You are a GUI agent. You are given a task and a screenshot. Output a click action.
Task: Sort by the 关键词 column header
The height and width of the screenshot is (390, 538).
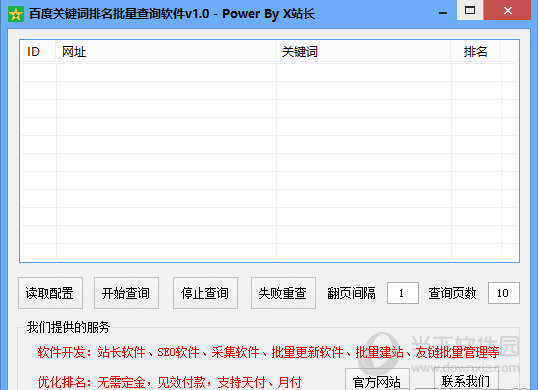363,52
